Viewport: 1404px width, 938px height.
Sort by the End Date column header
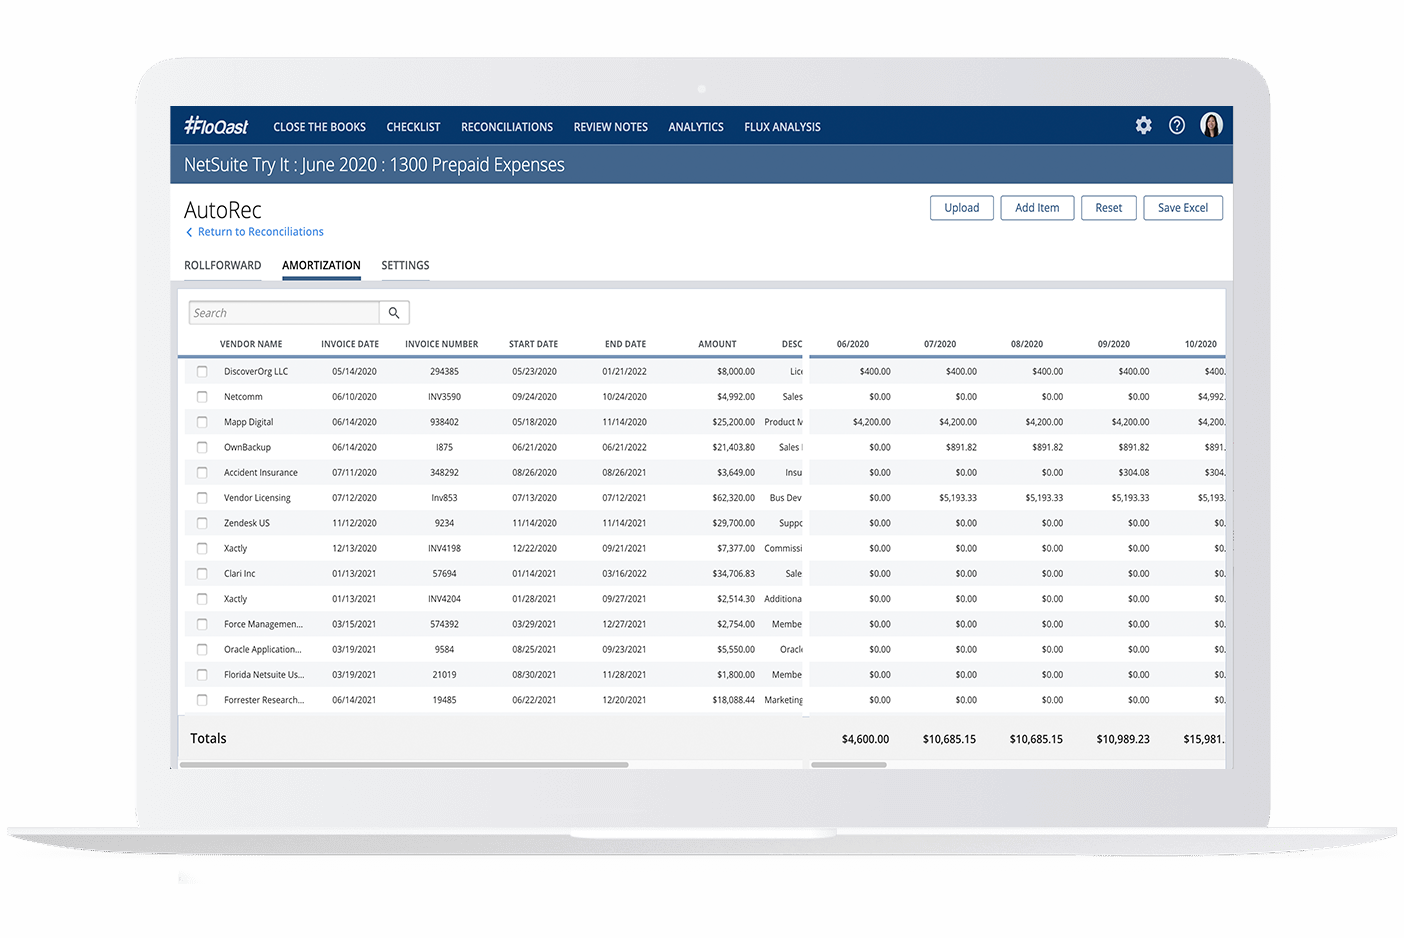pyautogui.click(x=625, y=344)
